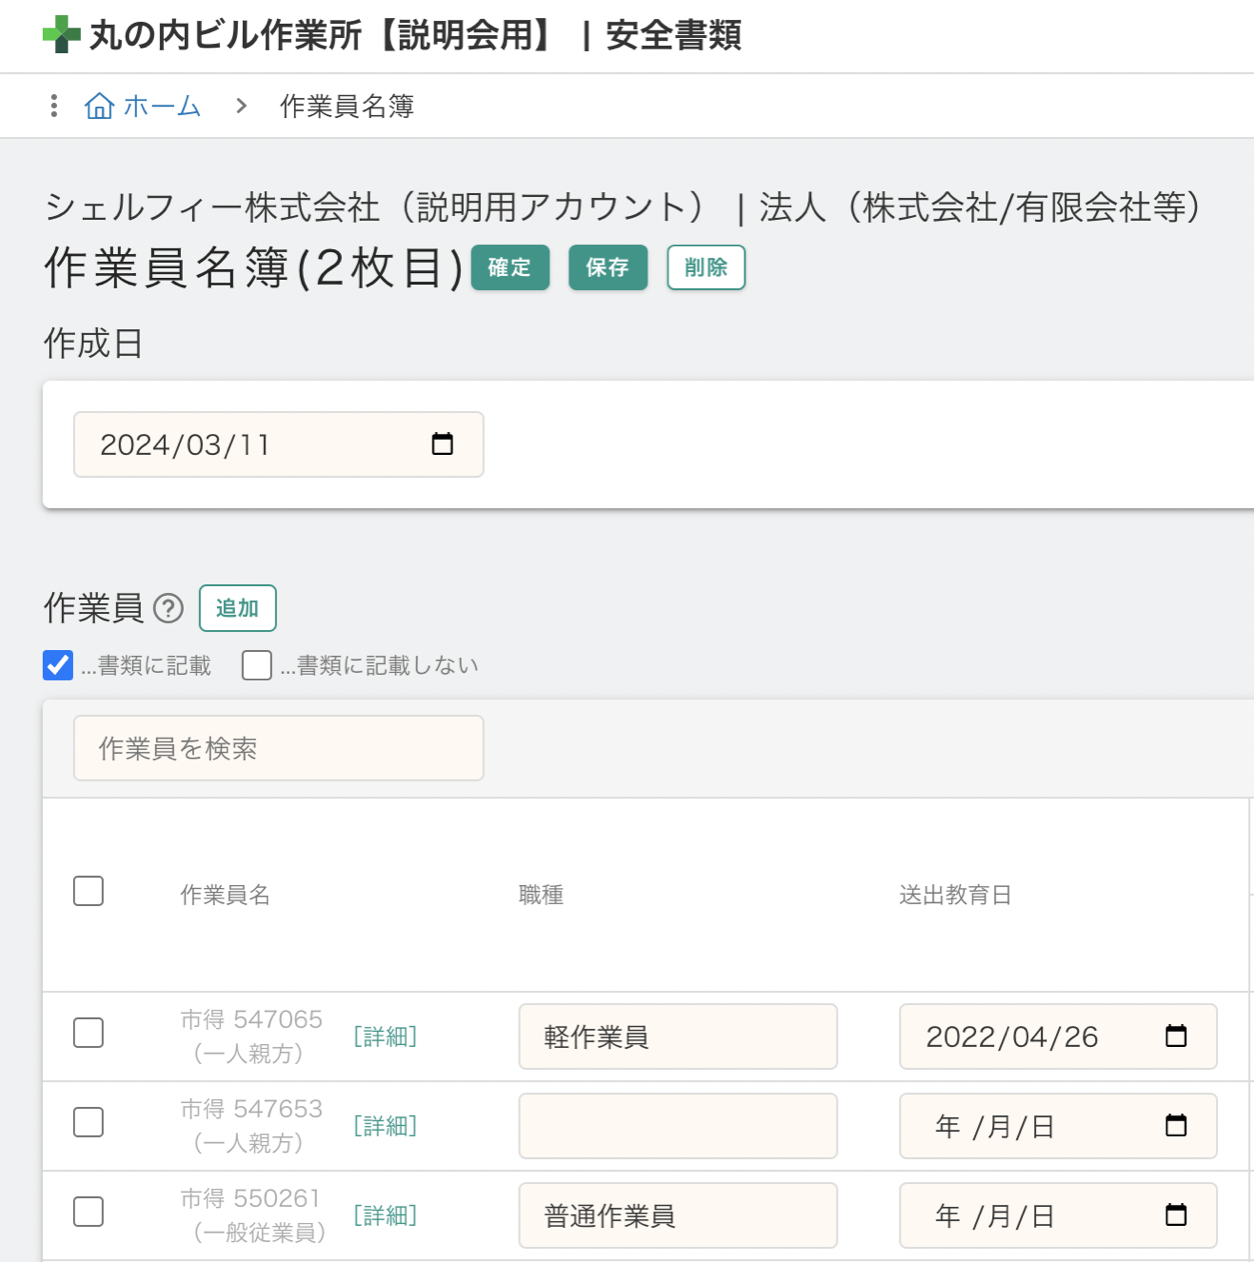Open calendar for 市得 550261 送出教育日
The width and height of the screenshot is (1254, 1262).
1176,1215
